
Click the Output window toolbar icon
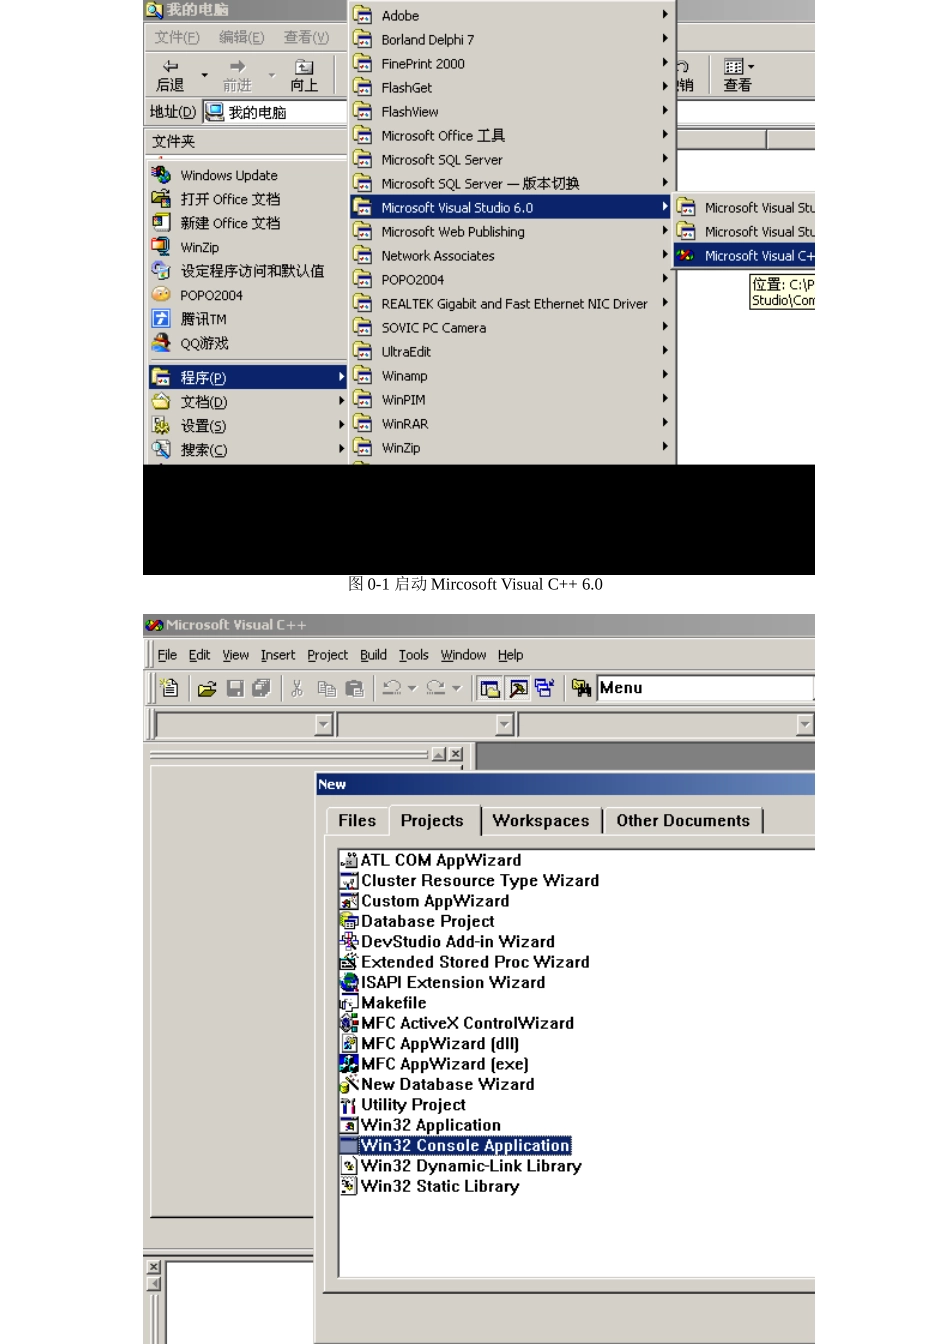point(518,688)
